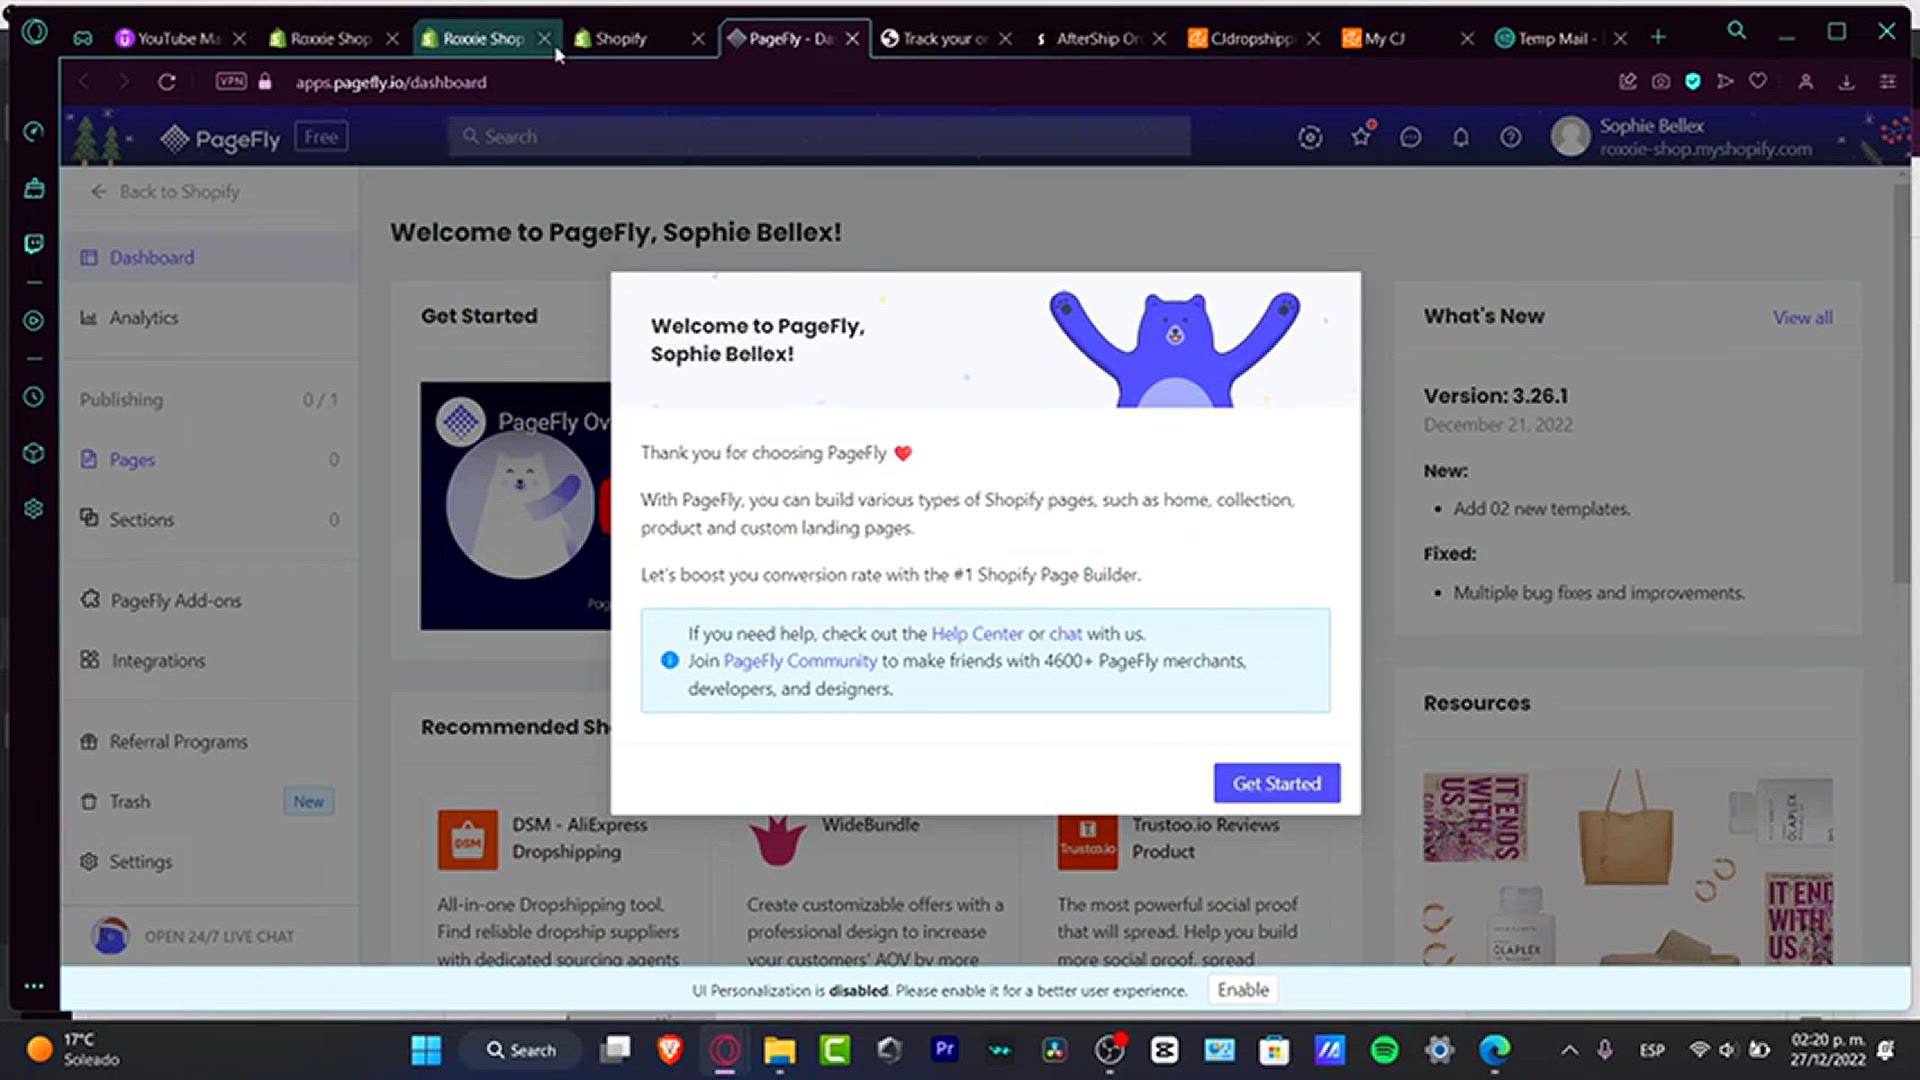1920x1080 pixels.
Task: Open the chat link in the dialog
Action: [1065, 634]
